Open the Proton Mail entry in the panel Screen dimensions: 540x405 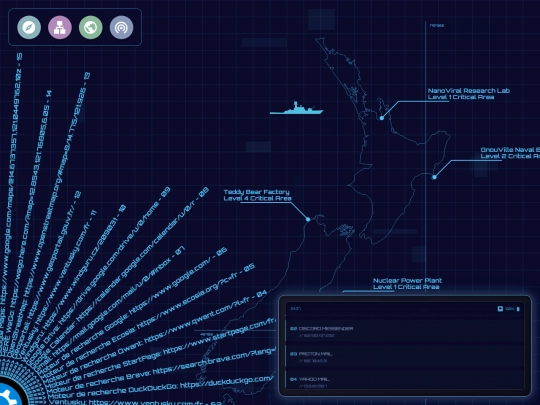tap(405, 357)
